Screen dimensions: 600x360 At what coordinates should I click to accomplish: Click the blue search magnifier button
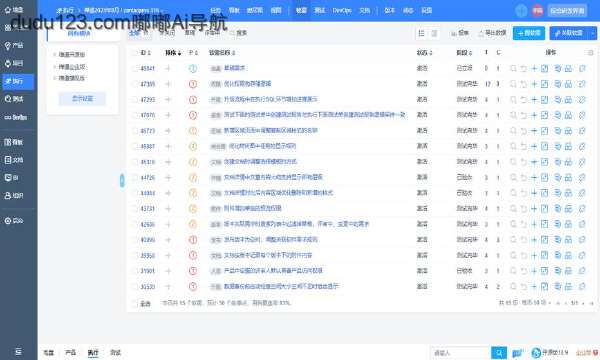499,352
